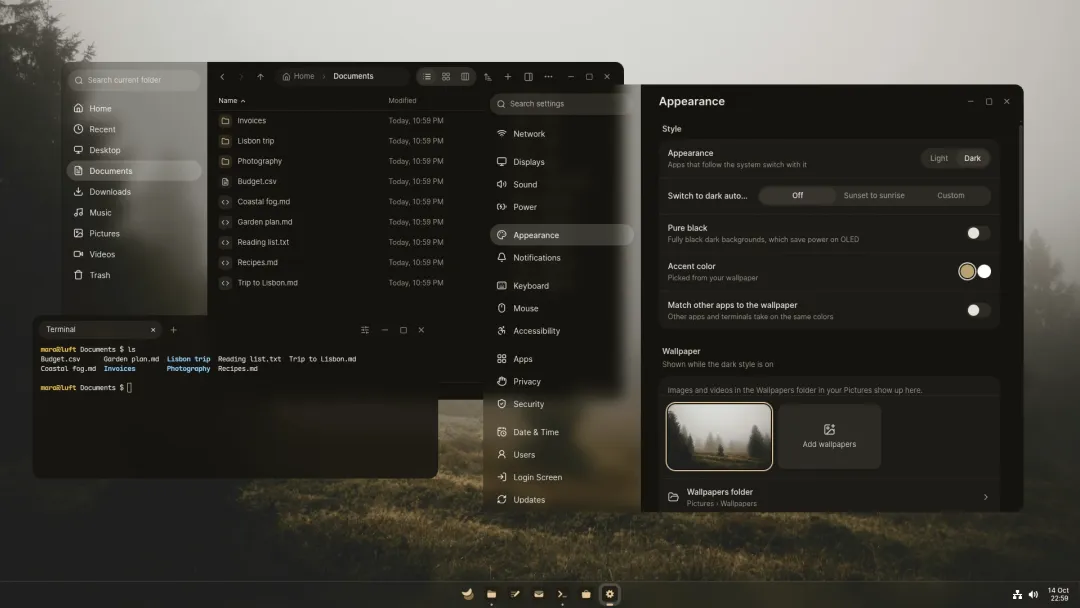Viewport: 1080px width, 608px height.
Task: Open the Sound settings page
Action: click(561, 185)
